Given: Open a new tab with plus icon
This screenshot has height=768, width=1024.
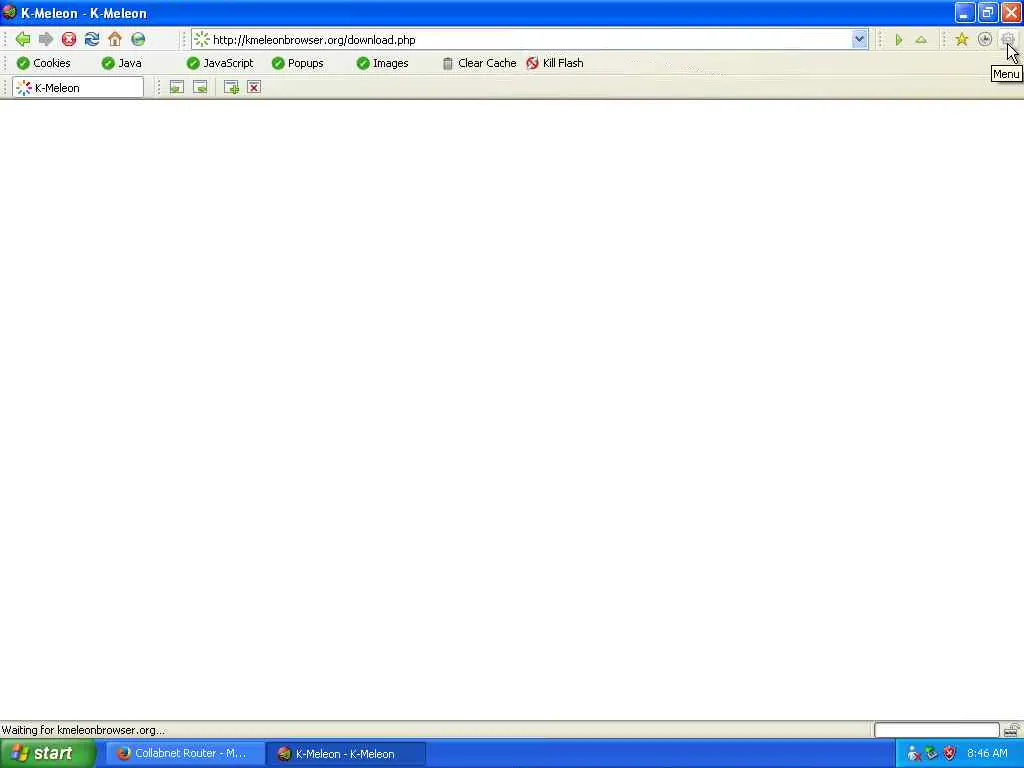Looking at the screenshot, I should coord(231,88).
